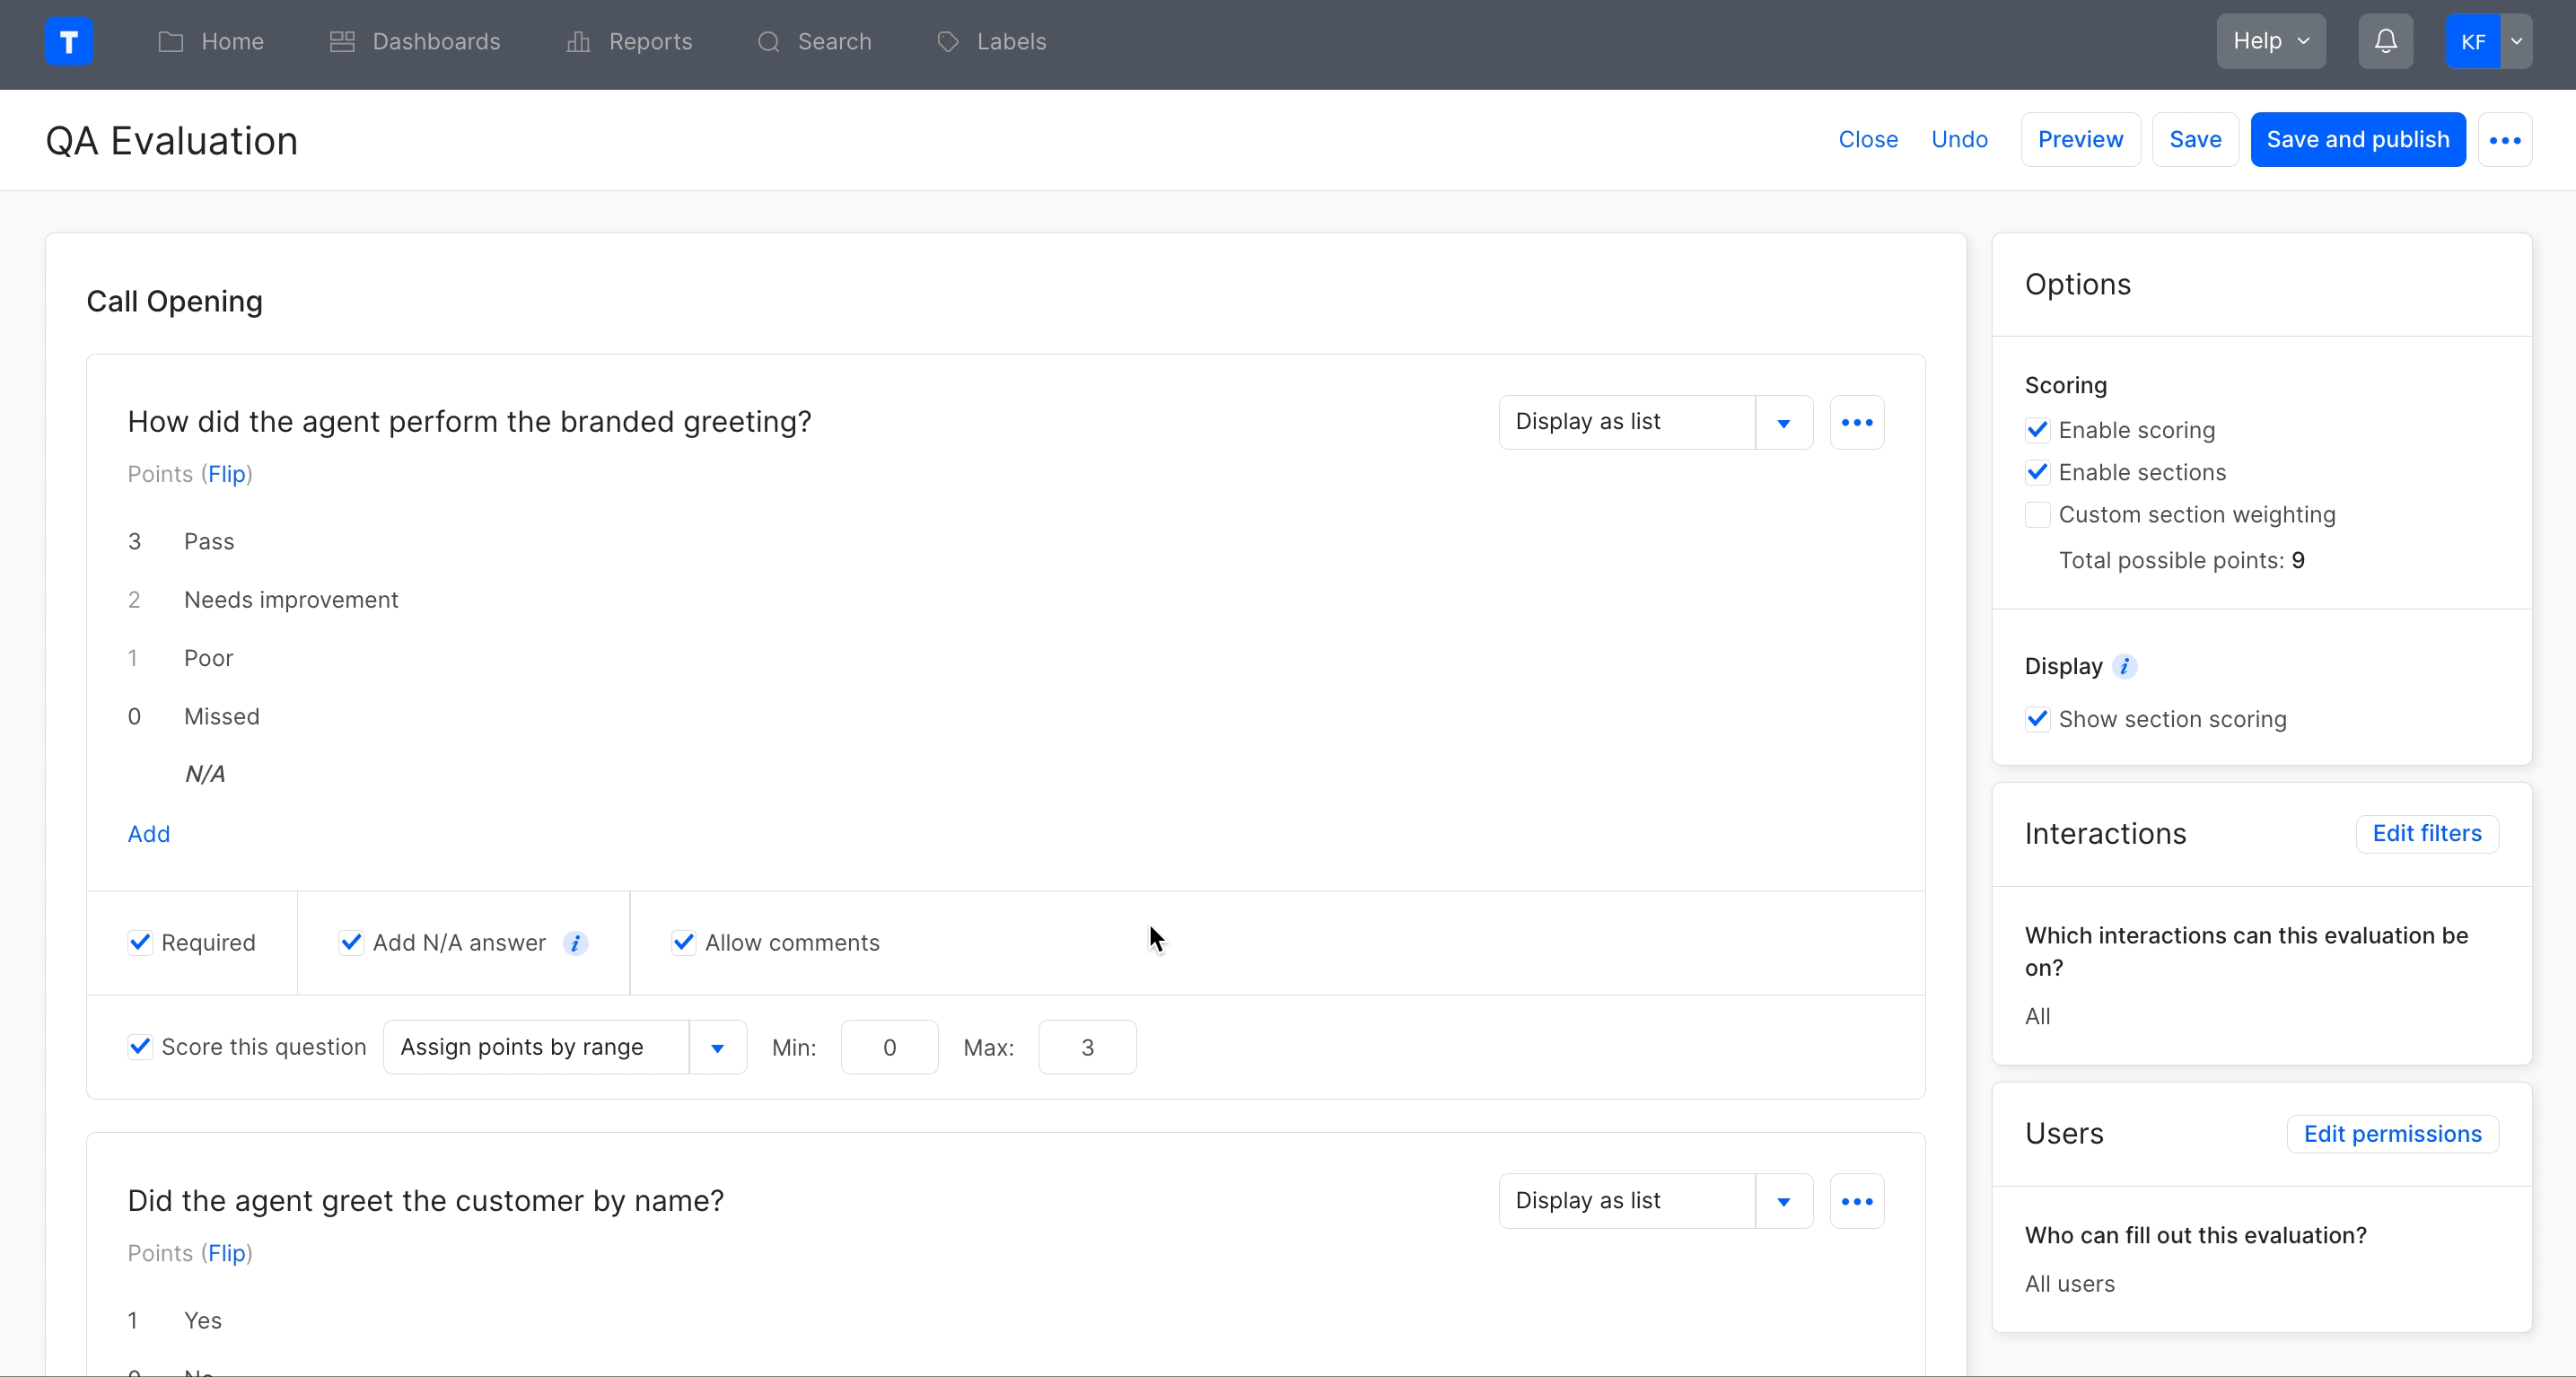Click the KF user avatar
This screenshot has height=1377, width=2576.
2473,41
